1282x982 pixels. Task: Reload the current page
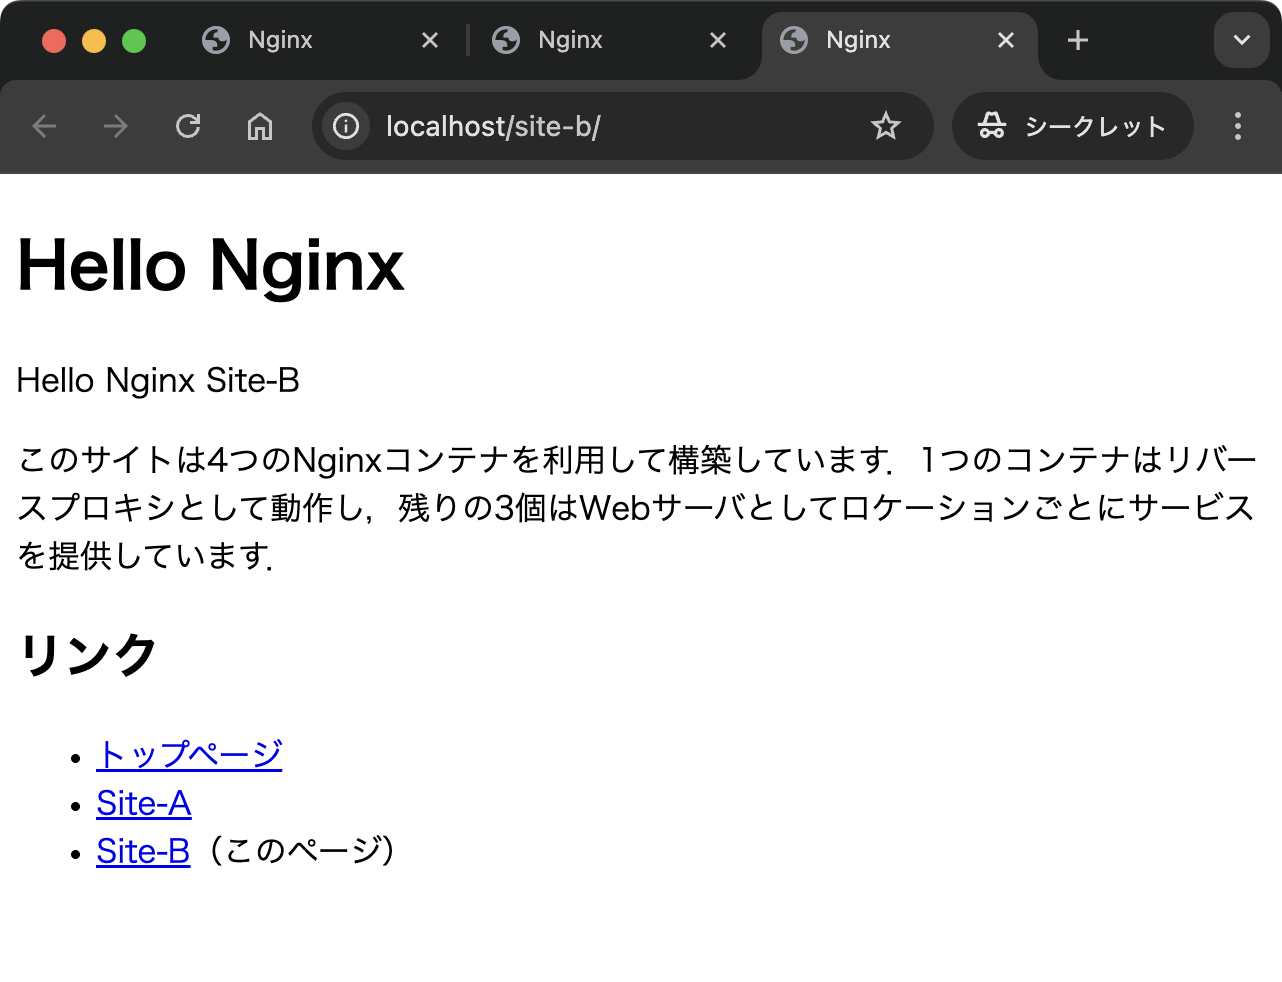click(x=188, y=126)
